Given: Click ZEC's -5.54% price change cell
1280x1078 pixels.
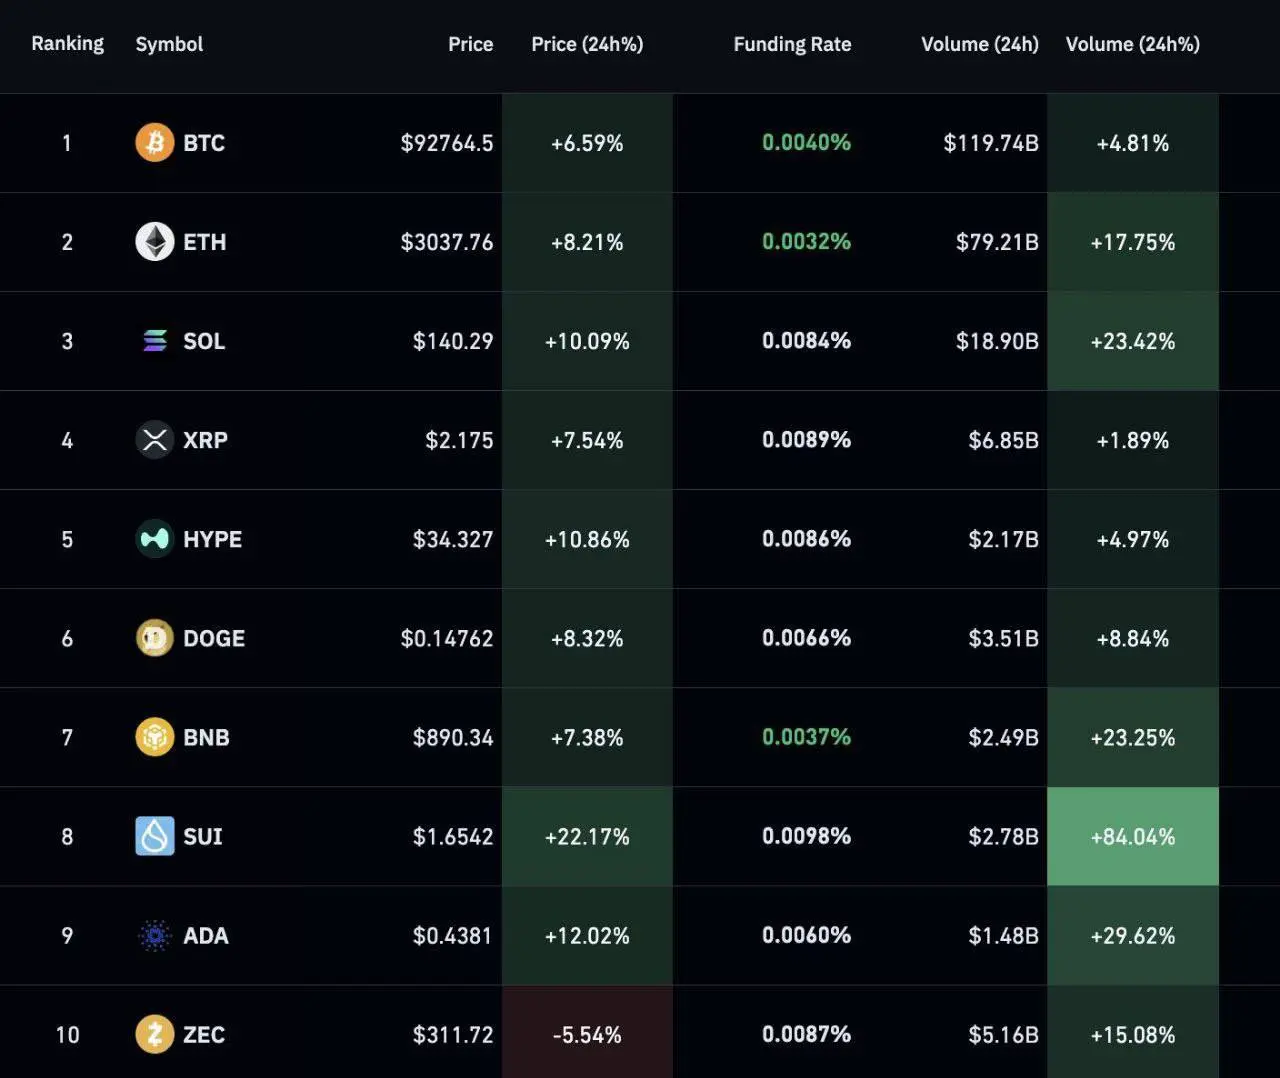Looking at the screenshot, I should [x=587, y=1034].
